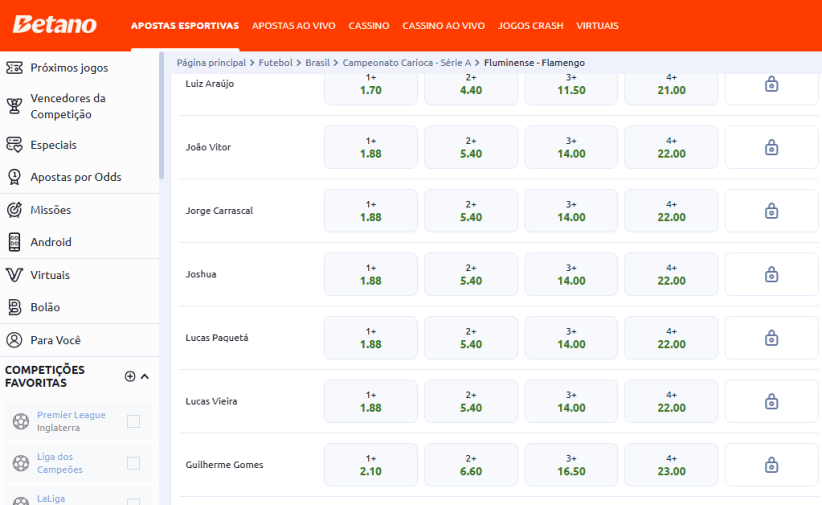Check the Liga dos Campeões checkbox
This screenshot has height=505, width=822.
[x=133, y=463]
